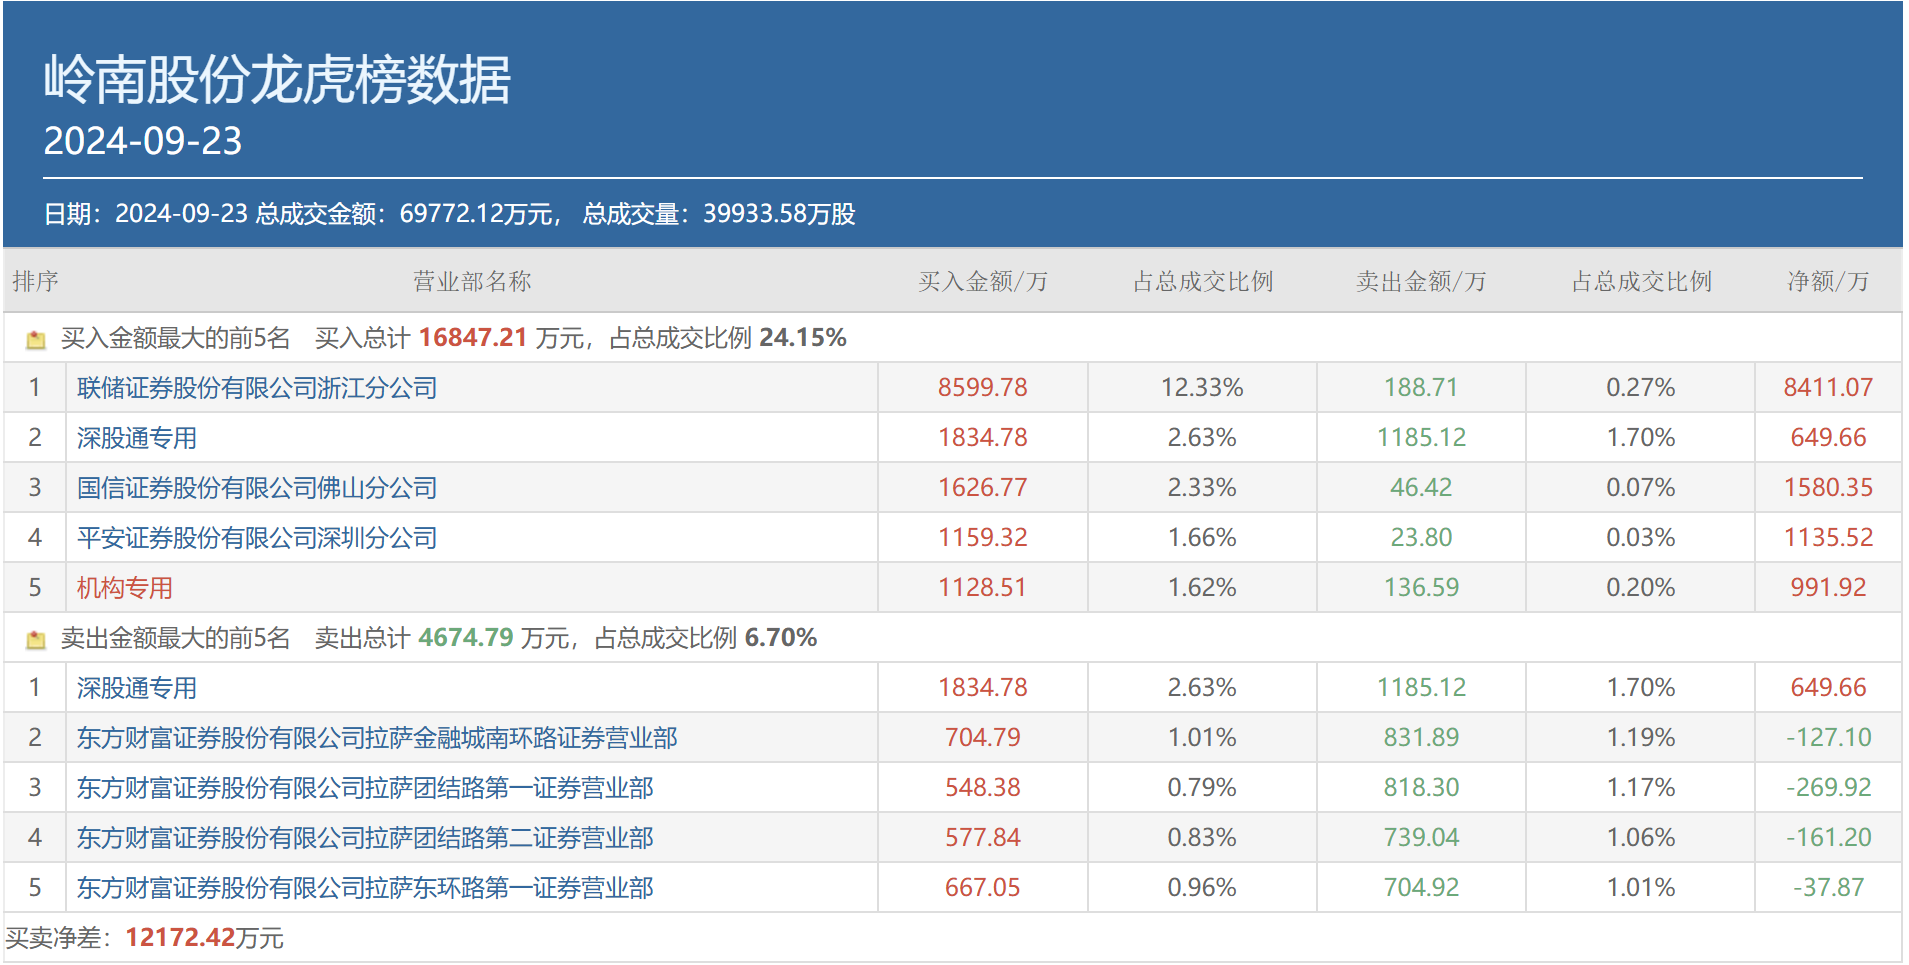Click buy amount 667.05
The width and height of the screenshot is (1909, 965).
(983, 888)
